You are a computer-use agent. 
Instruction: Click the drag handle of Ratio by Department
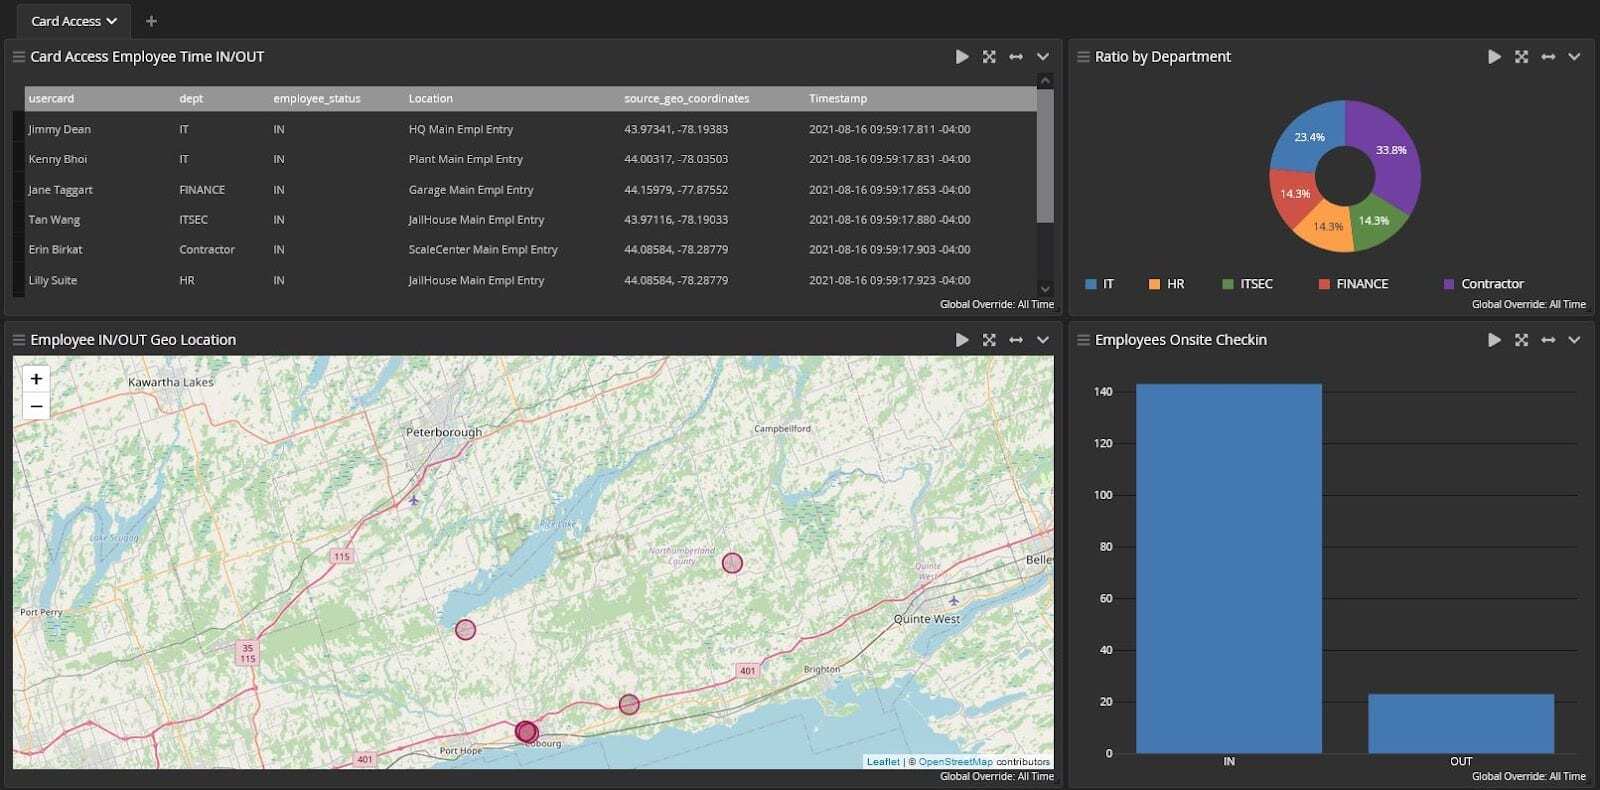coord(1083,57)
